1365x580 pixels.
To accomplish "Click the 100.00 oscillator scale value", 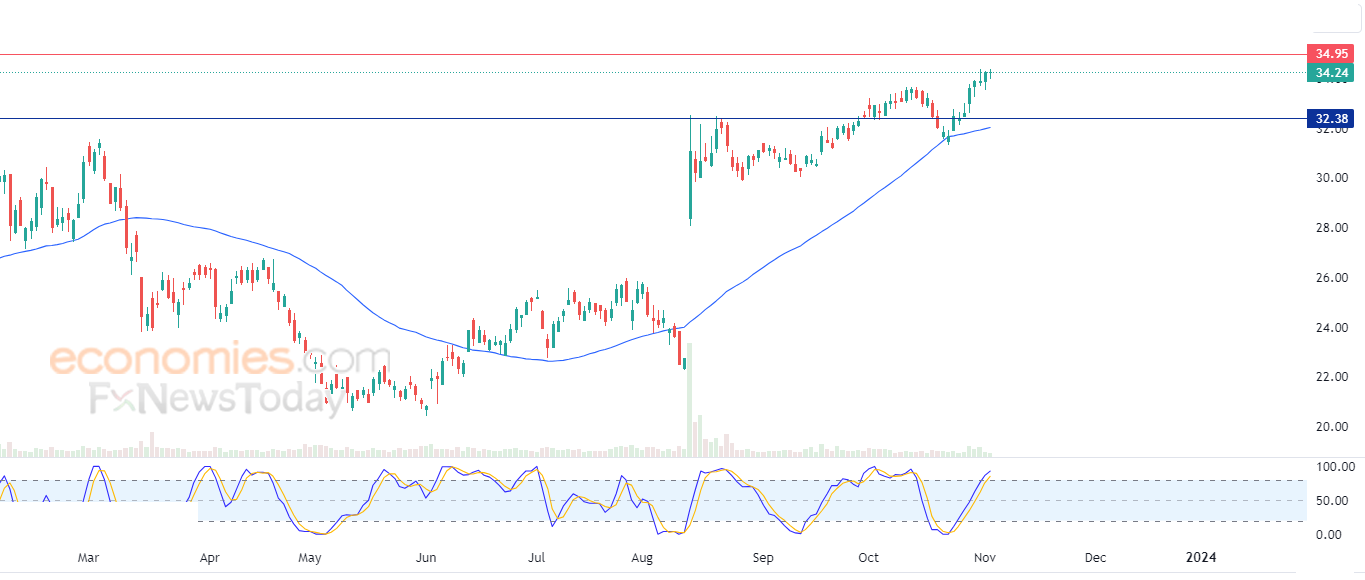I will coord(1334,467).
